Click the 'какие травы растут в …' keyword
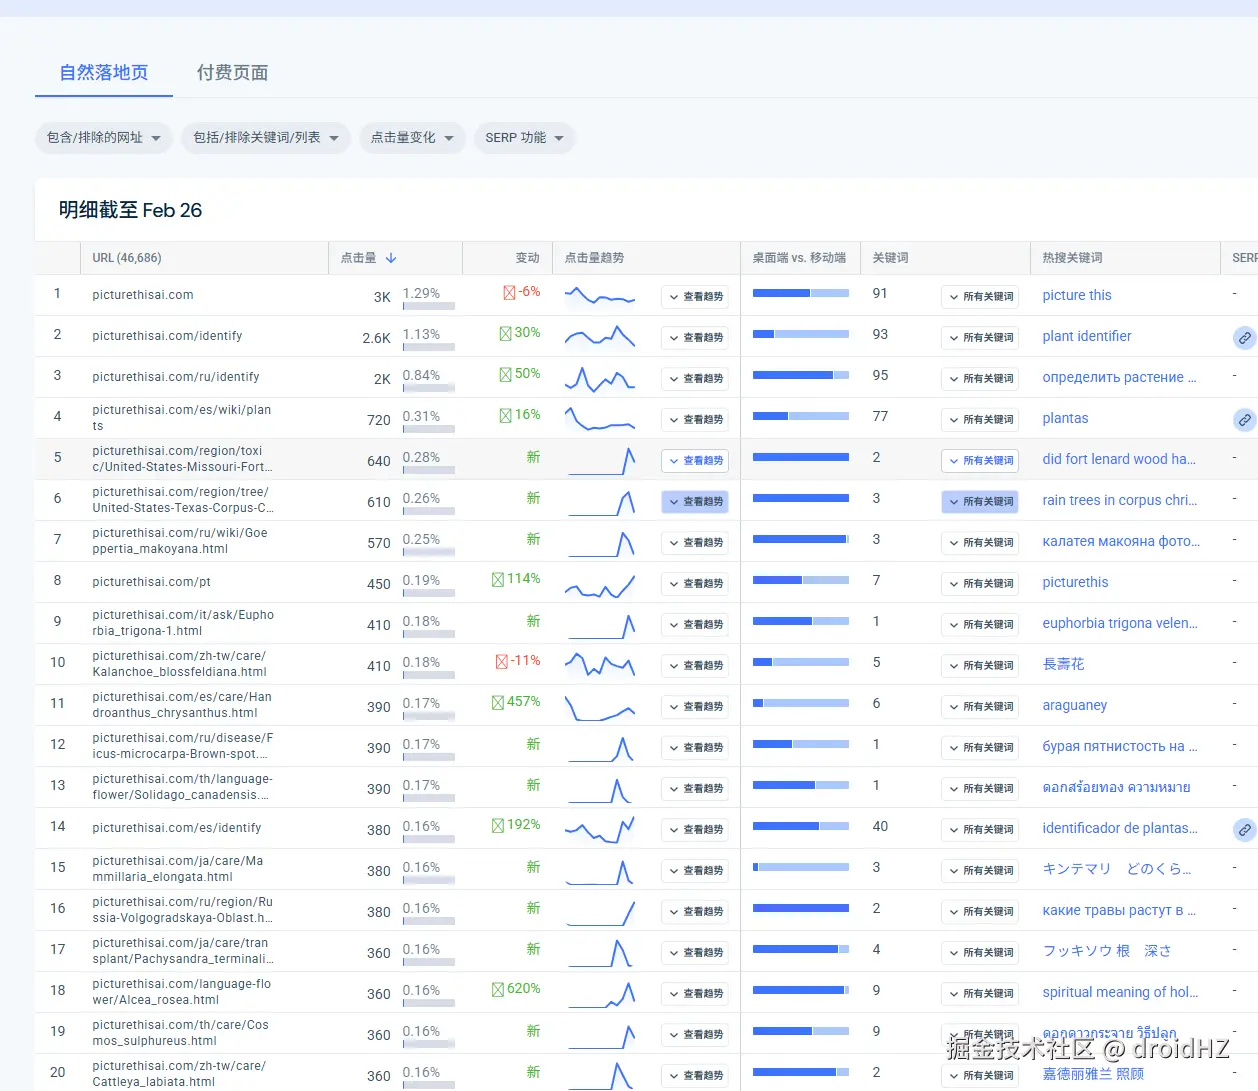 coord(1119,910)
